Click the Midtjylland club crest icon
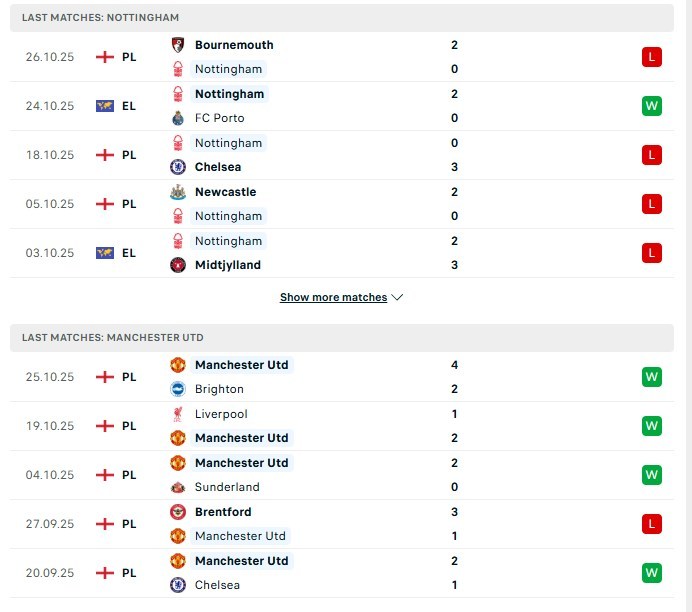This screenshot has width=692, height=612. coord(178,265)
